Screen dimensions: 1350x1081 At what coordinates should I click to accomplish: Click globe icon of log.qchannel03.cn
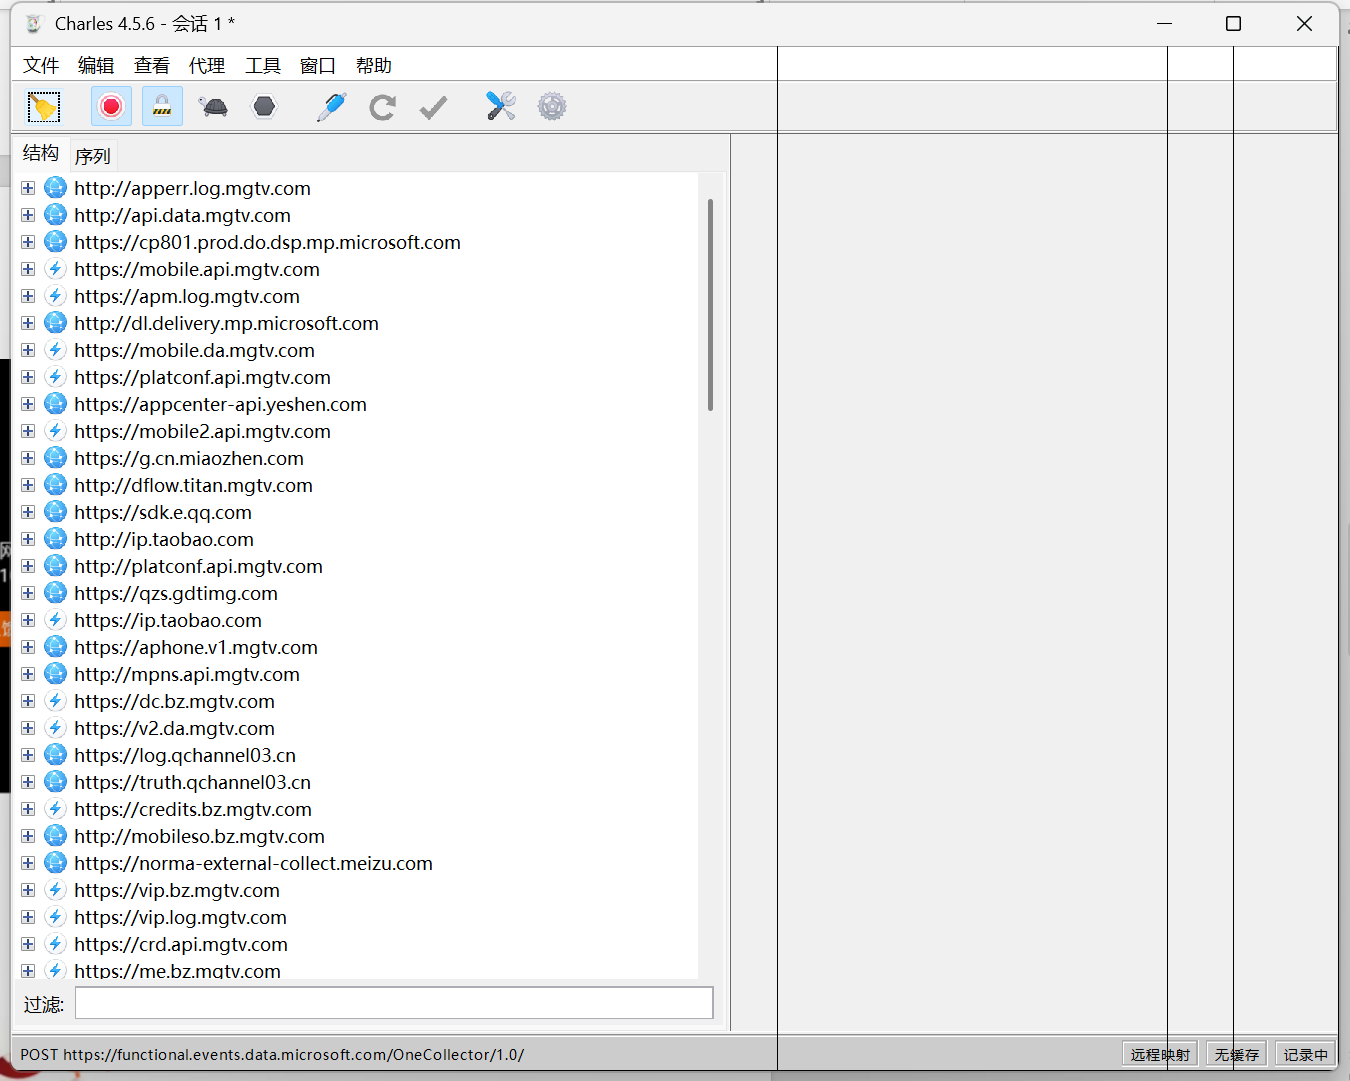click(x=56, y=755)
